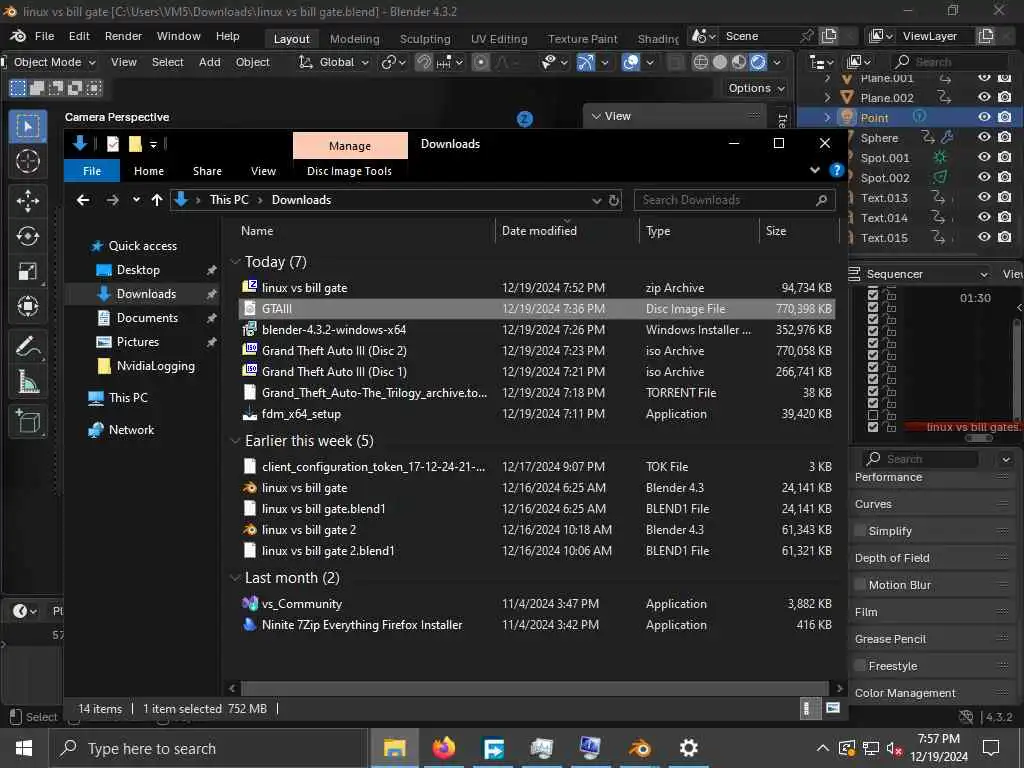The height and width of the screenshot is (768, 1024).
Task: Expand Plane.002 in the outliner
Action: (x=827, y=97)
